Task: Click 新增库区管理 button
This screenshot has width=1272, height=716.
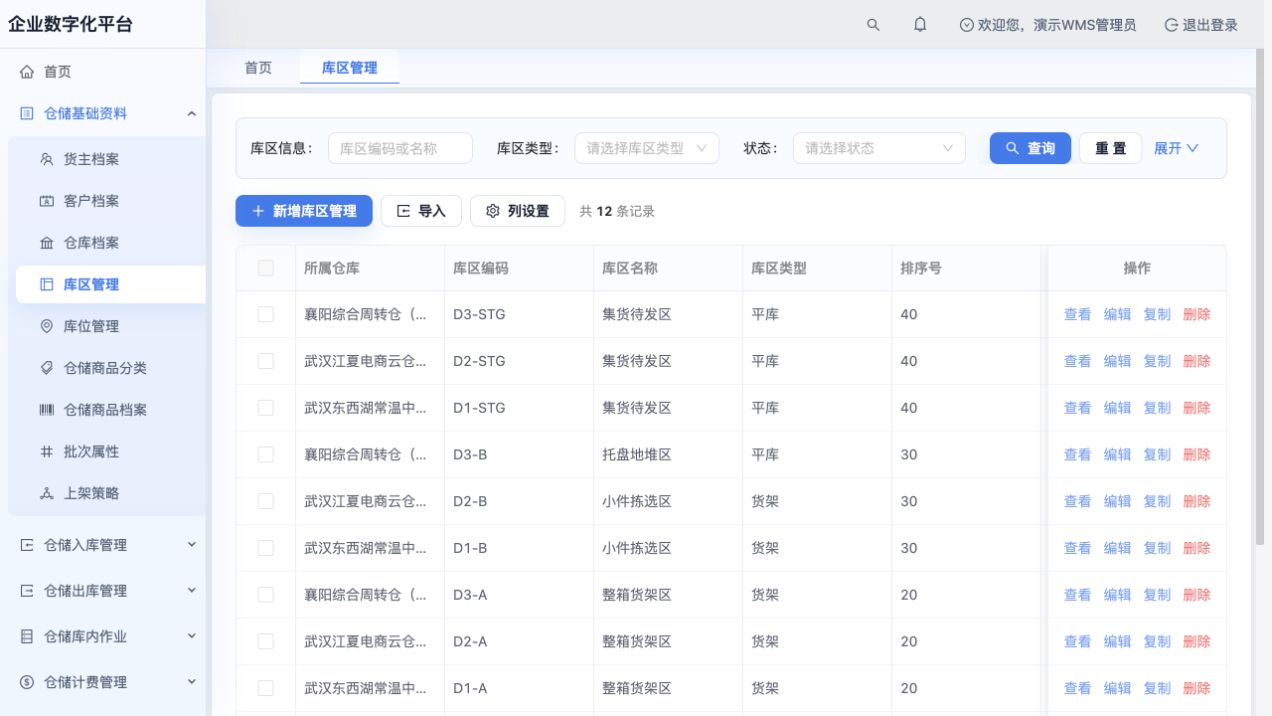Action: click(x=304, y=211)
